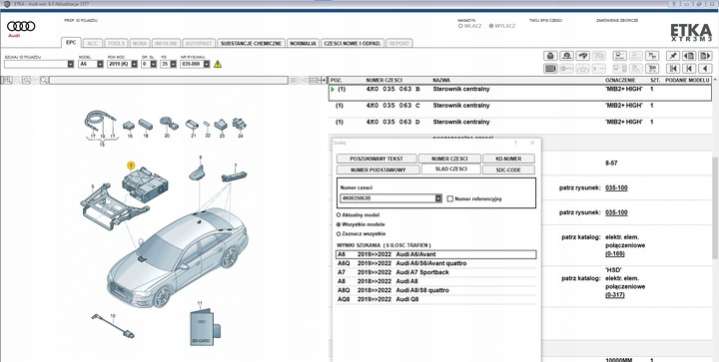Open the NORMALIA tab
Viewport: 719px width, 362px height.
tap(303, 43)
